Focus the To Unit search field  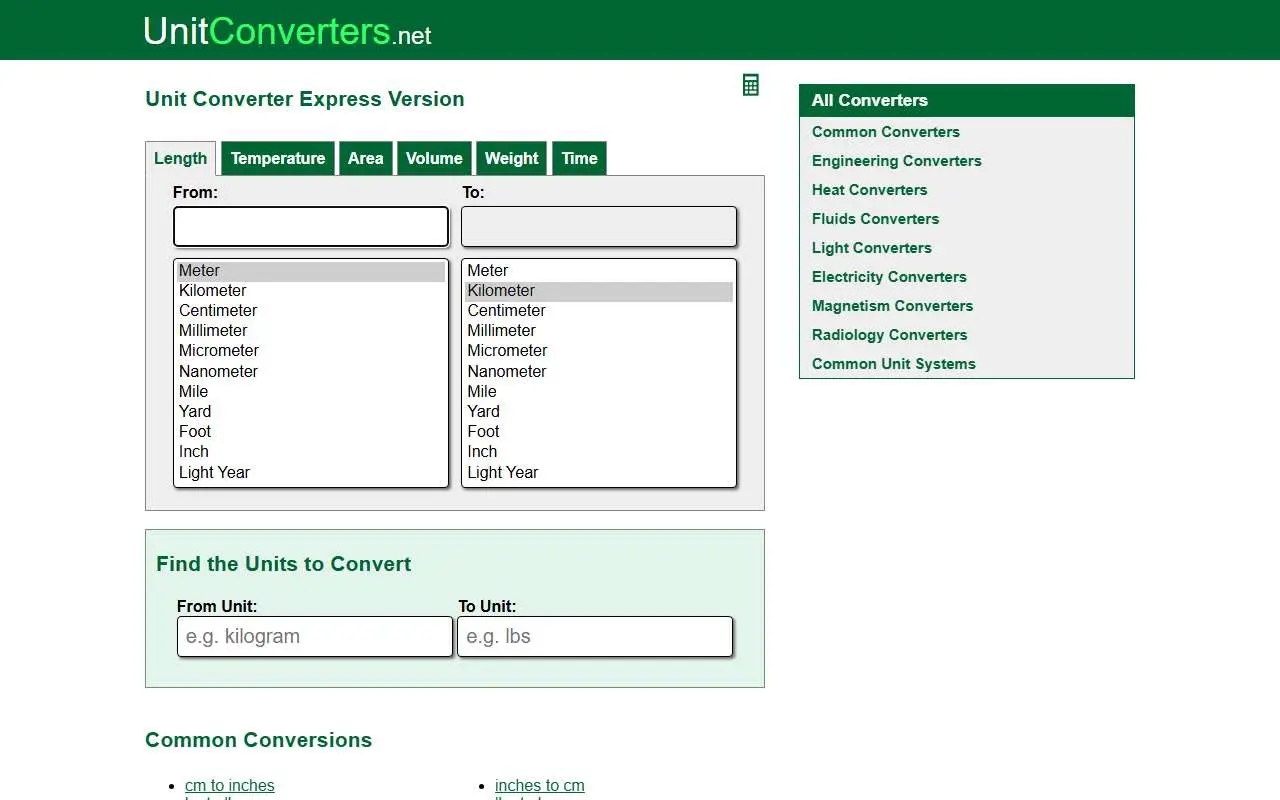click(595, 636)
